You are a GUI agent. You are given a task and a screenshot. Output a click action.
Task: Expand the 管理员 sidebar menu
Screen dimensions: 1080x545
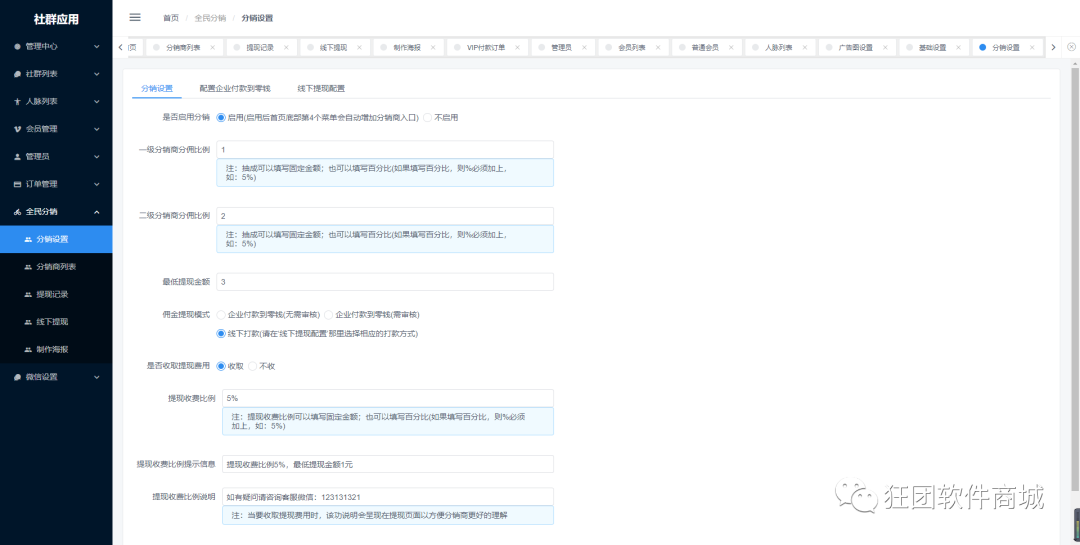tap(97, 156)
